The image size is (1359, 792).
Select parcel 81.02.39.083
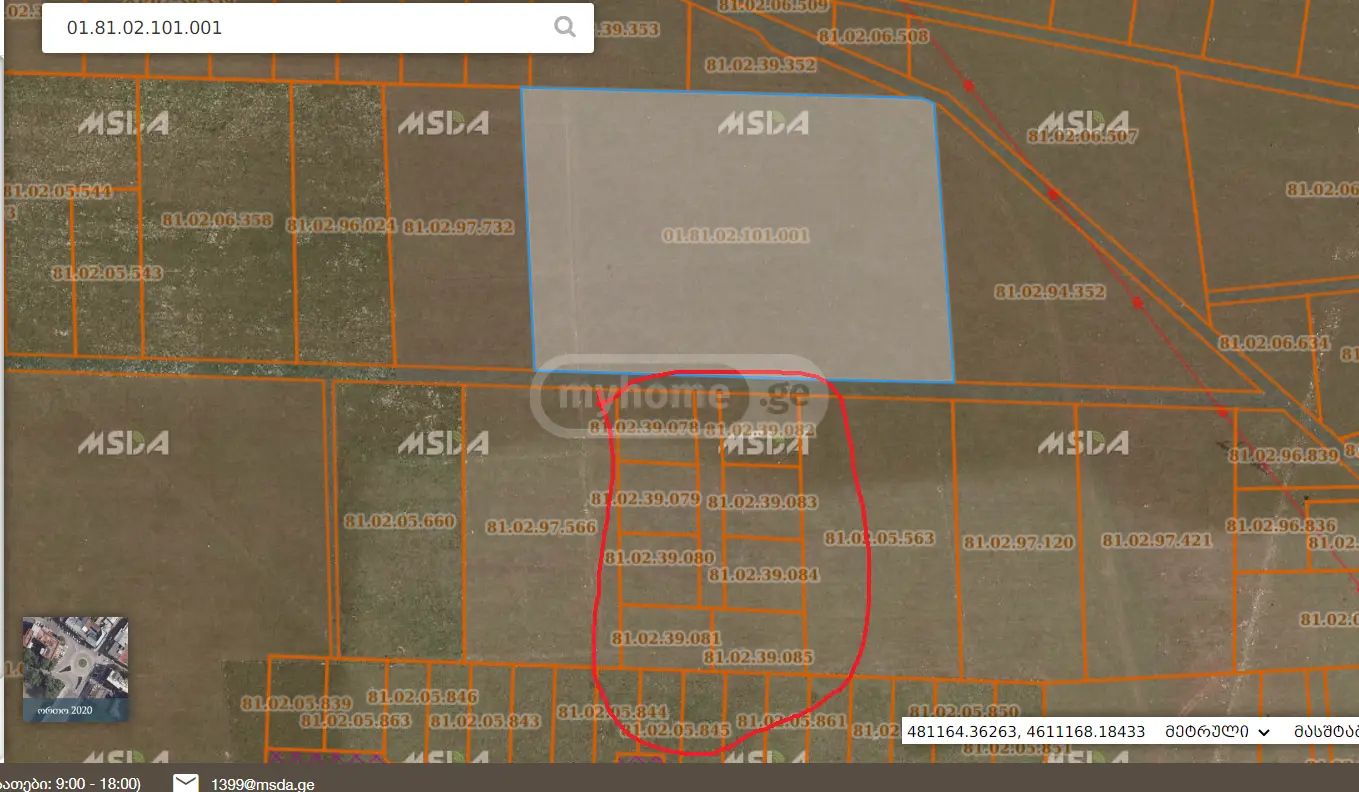point(762,501)
